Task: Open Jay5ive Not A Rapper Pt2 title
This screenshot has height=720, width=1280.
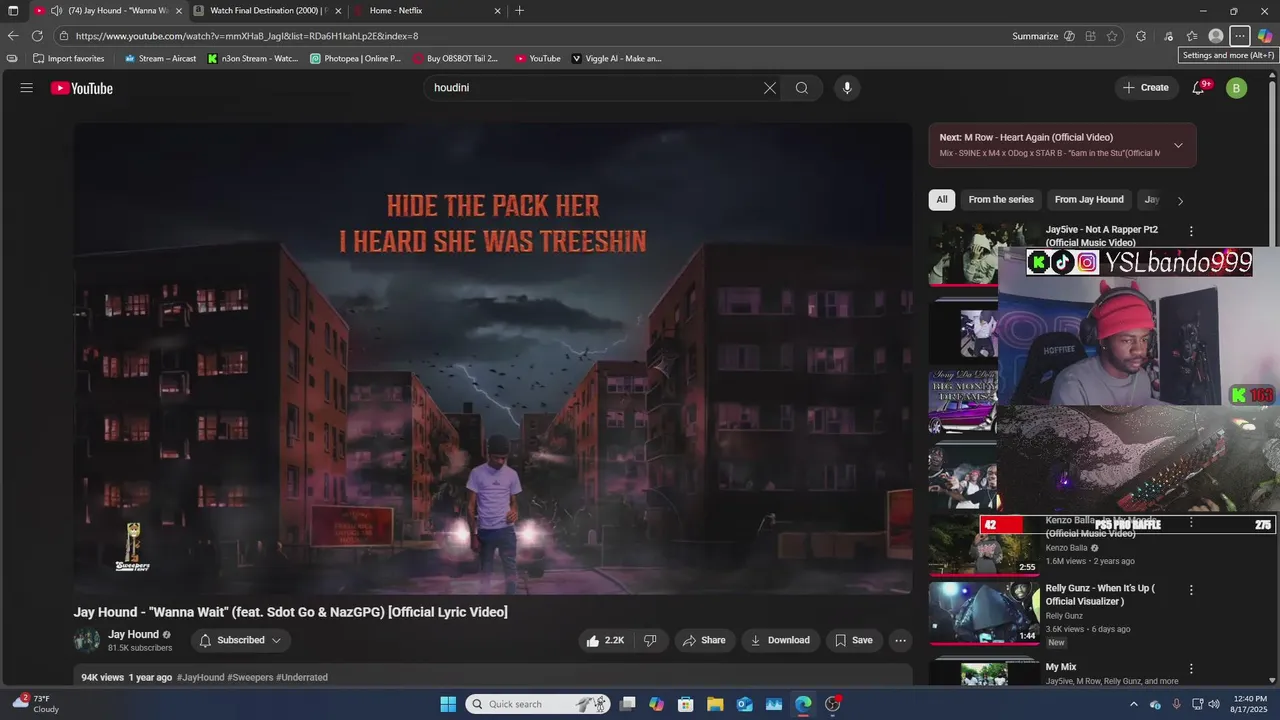Action: (1101, 236)
